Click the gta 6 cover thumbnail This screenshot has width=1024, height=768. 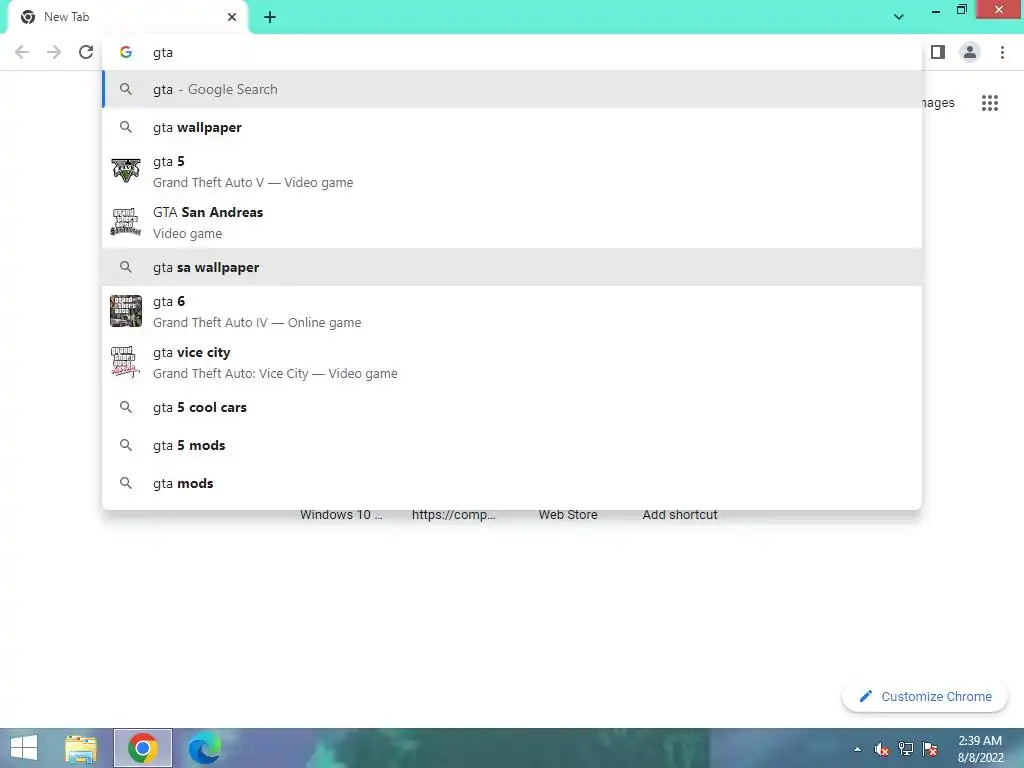[125, 311]
